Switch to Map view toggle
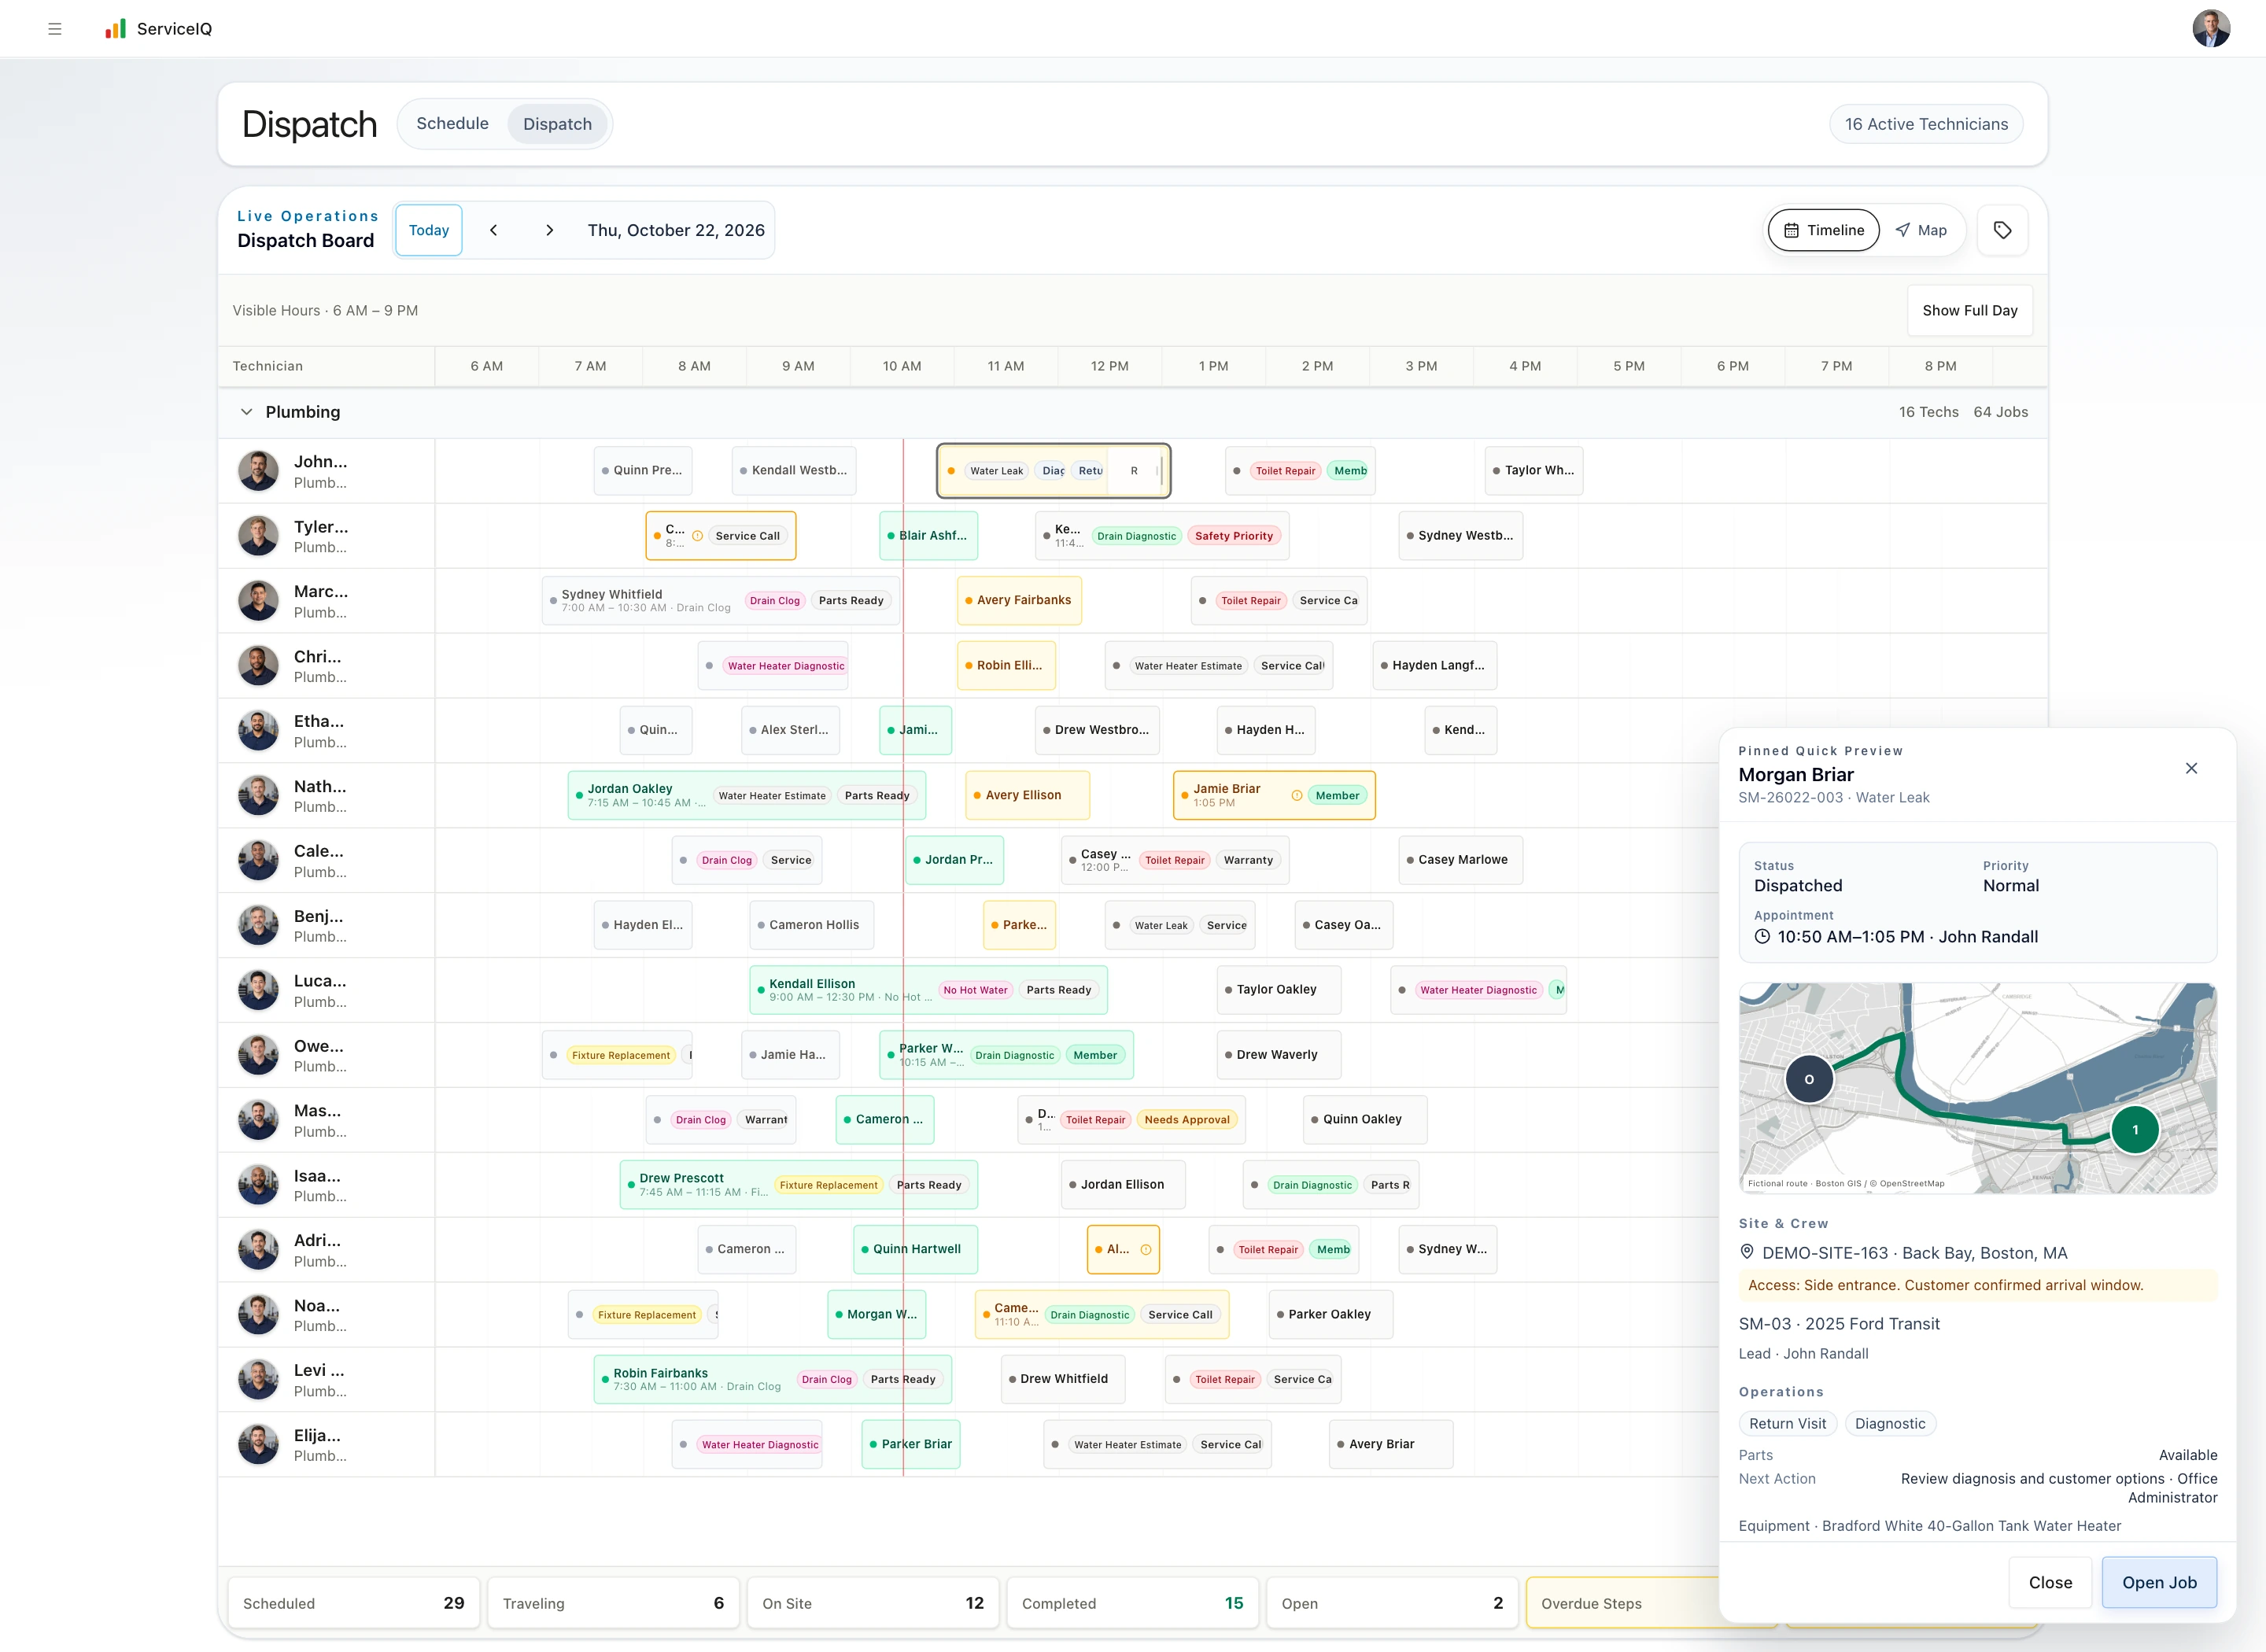The height and width of the screenshot is (1652, 2266). (1921, 230)
